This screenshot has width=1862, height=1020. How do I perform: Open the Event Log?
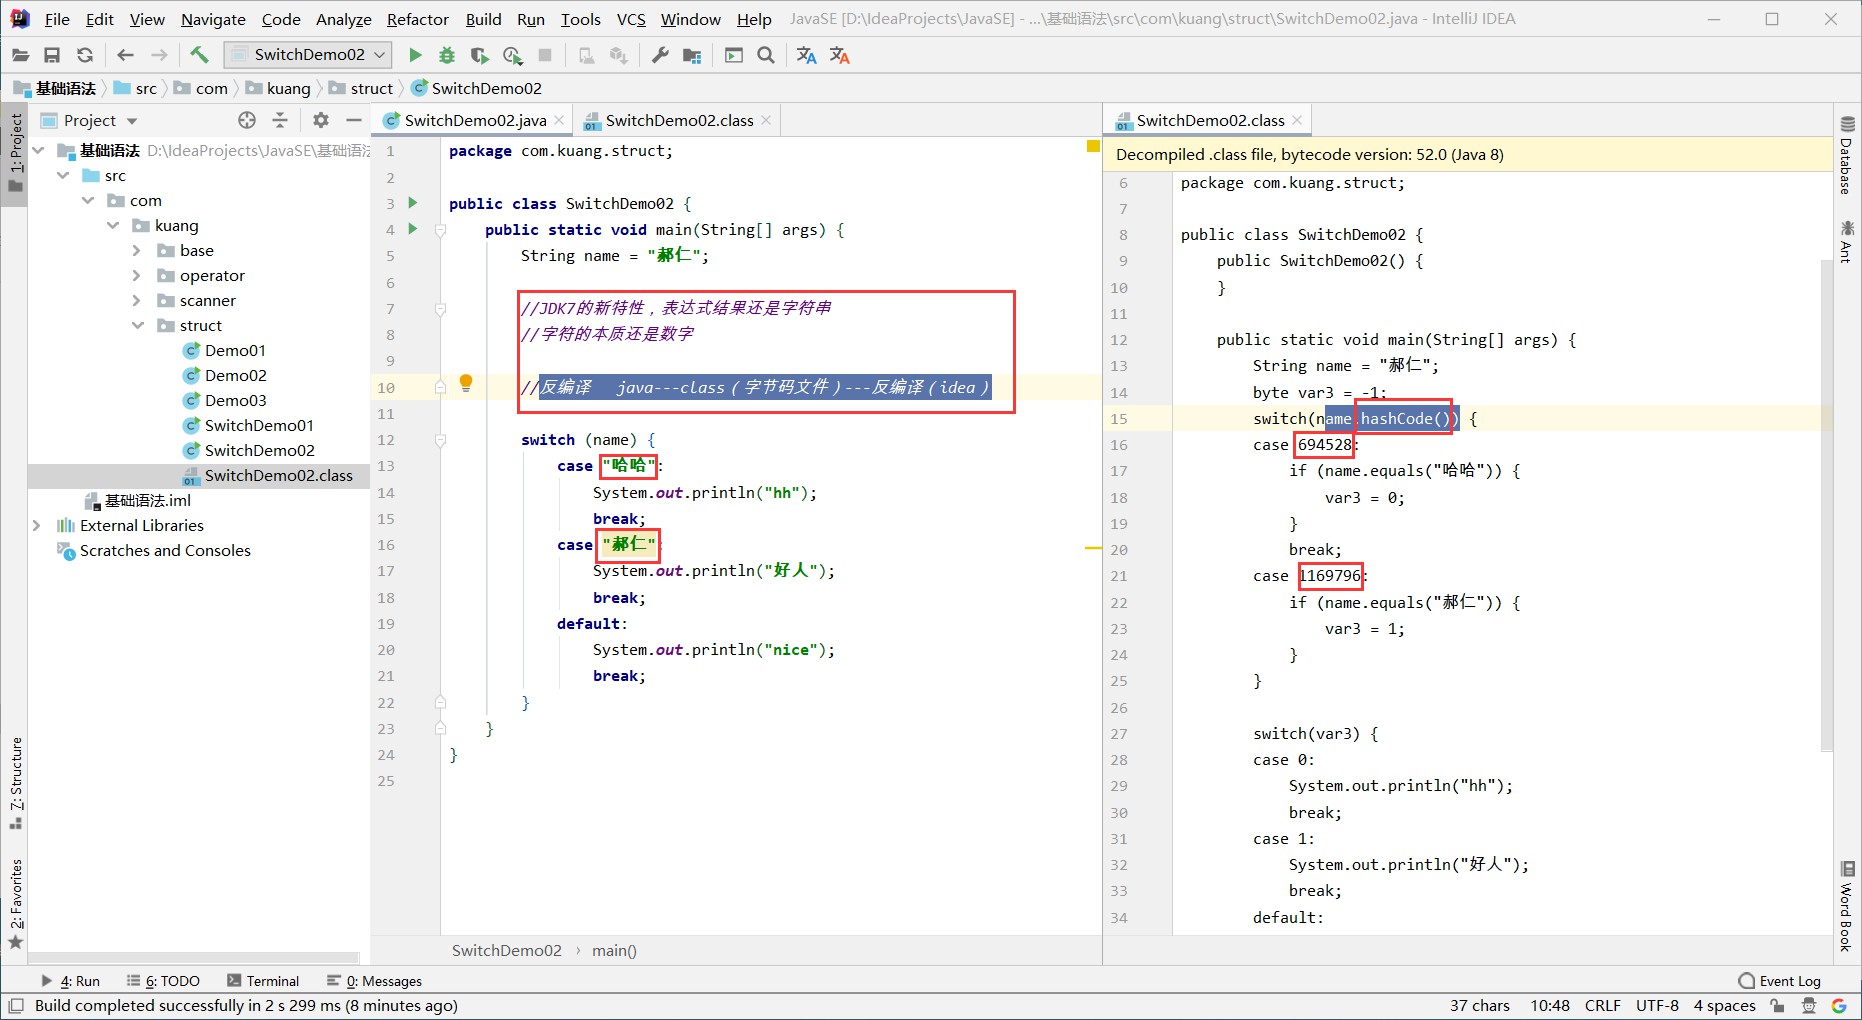point(1780,981)
